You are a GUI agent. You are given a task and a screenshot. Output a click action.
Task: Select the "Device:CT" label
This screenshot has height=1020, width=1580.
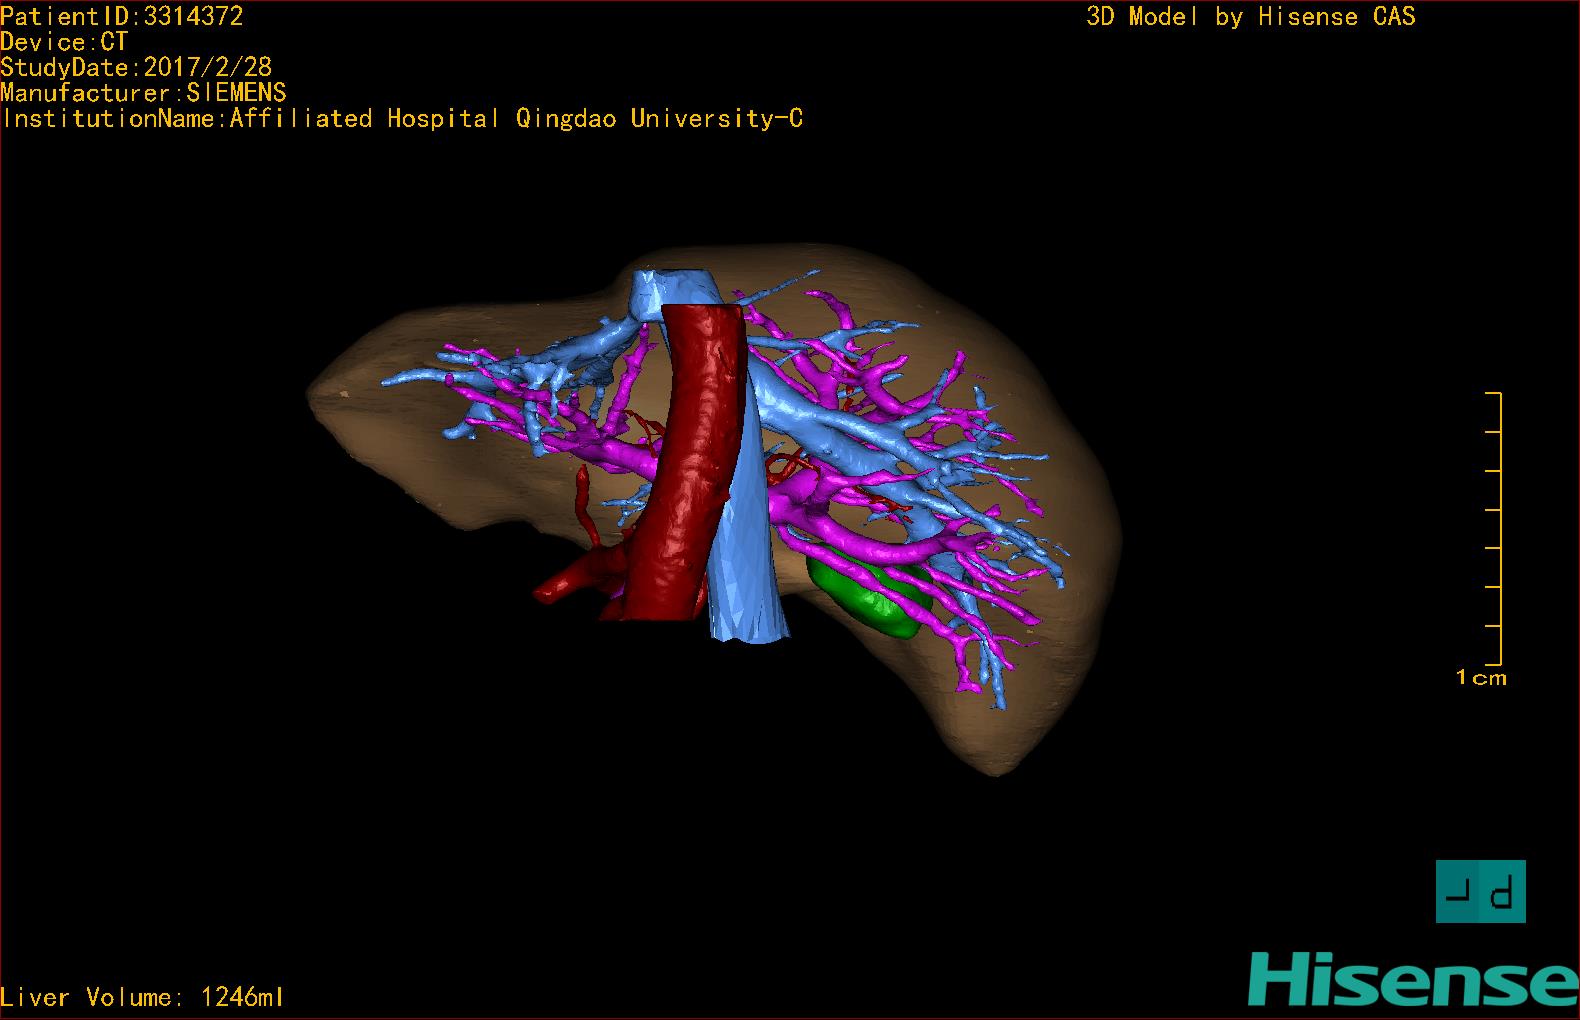pos(64,42)
